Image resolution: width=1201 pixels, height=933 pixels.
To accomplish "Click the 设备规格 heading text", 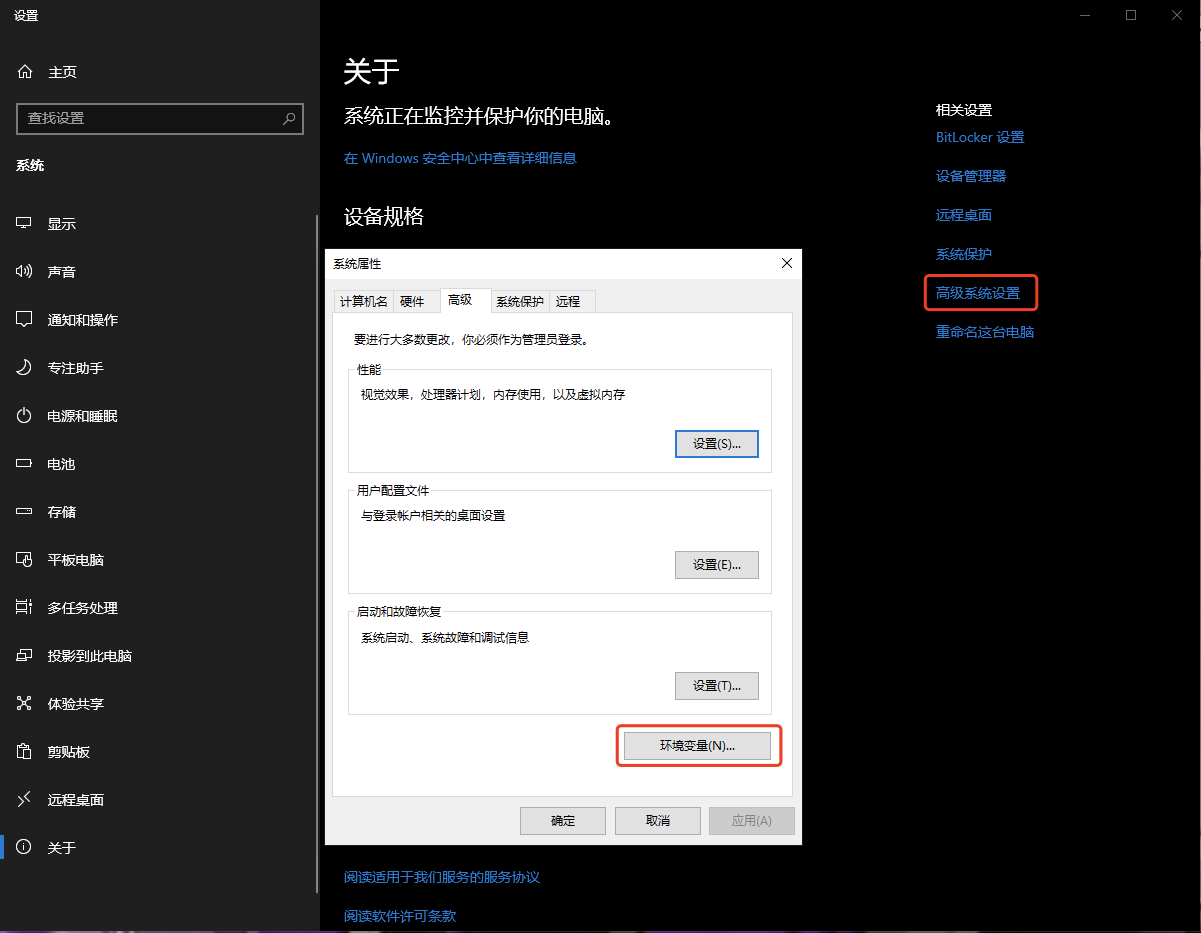I will (384, 216).
